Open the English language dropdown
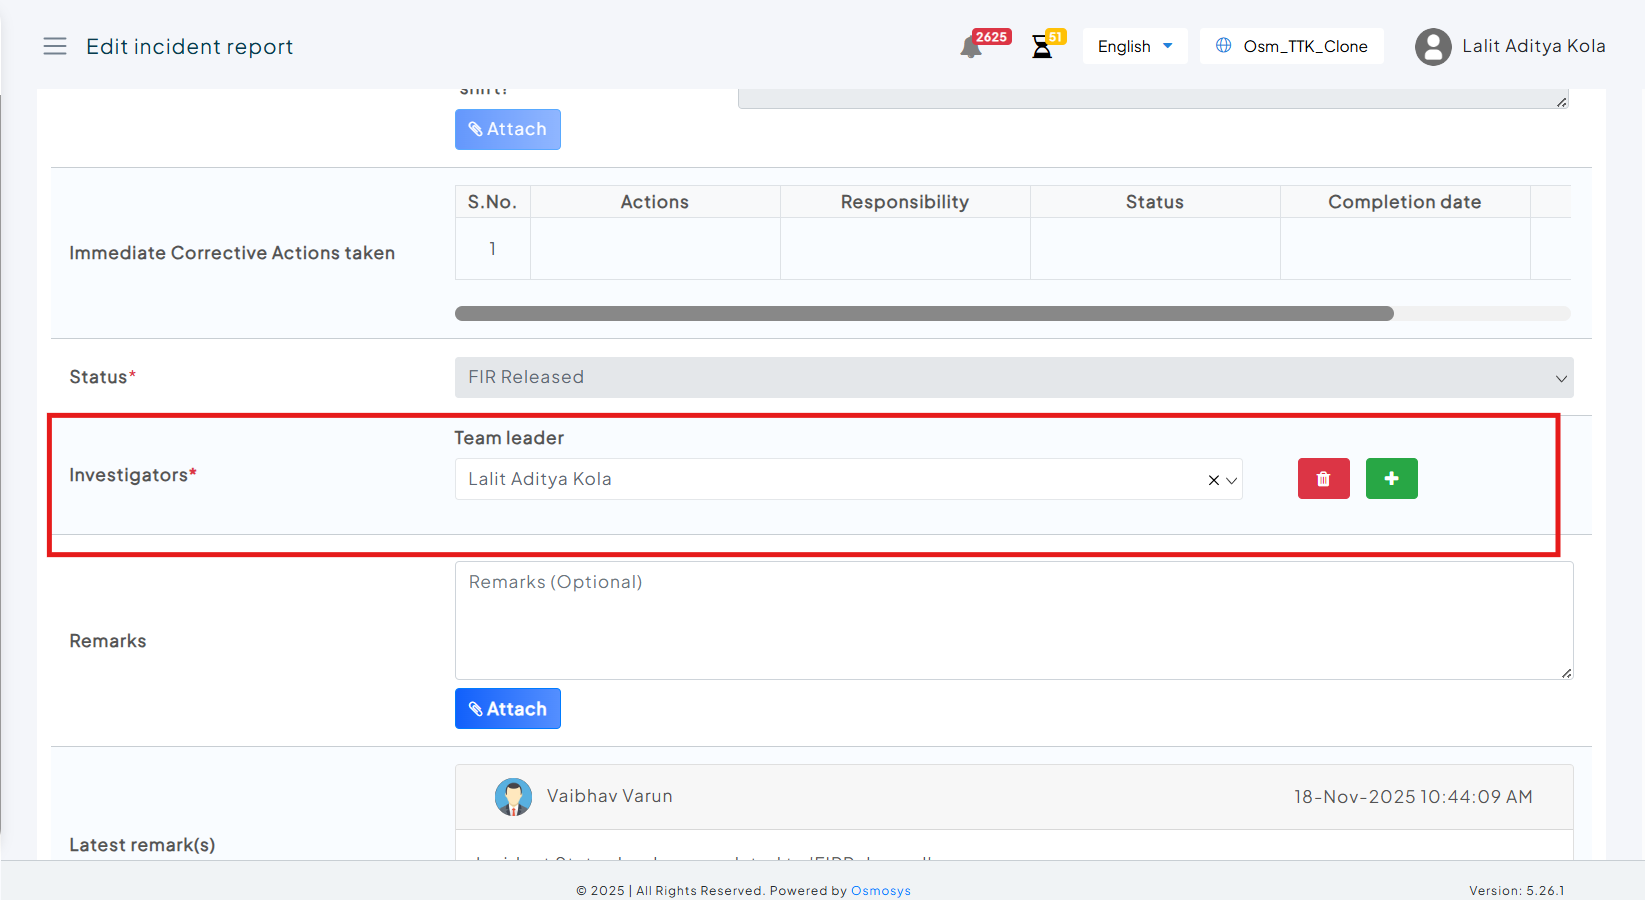 coord(1134,46)
